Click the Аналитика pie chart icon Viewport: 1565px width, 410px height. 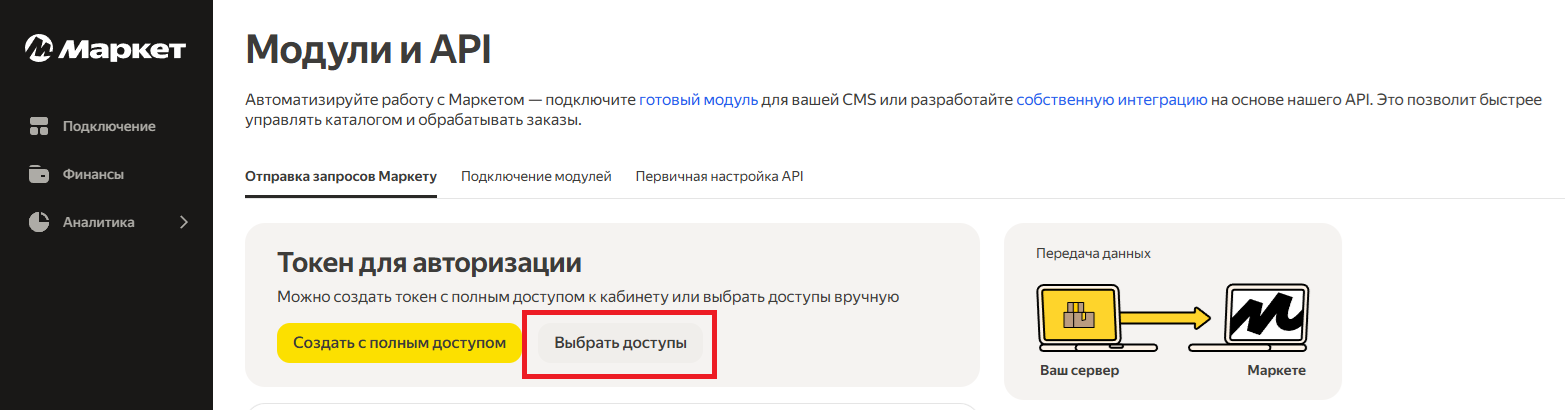click(39, 222)
